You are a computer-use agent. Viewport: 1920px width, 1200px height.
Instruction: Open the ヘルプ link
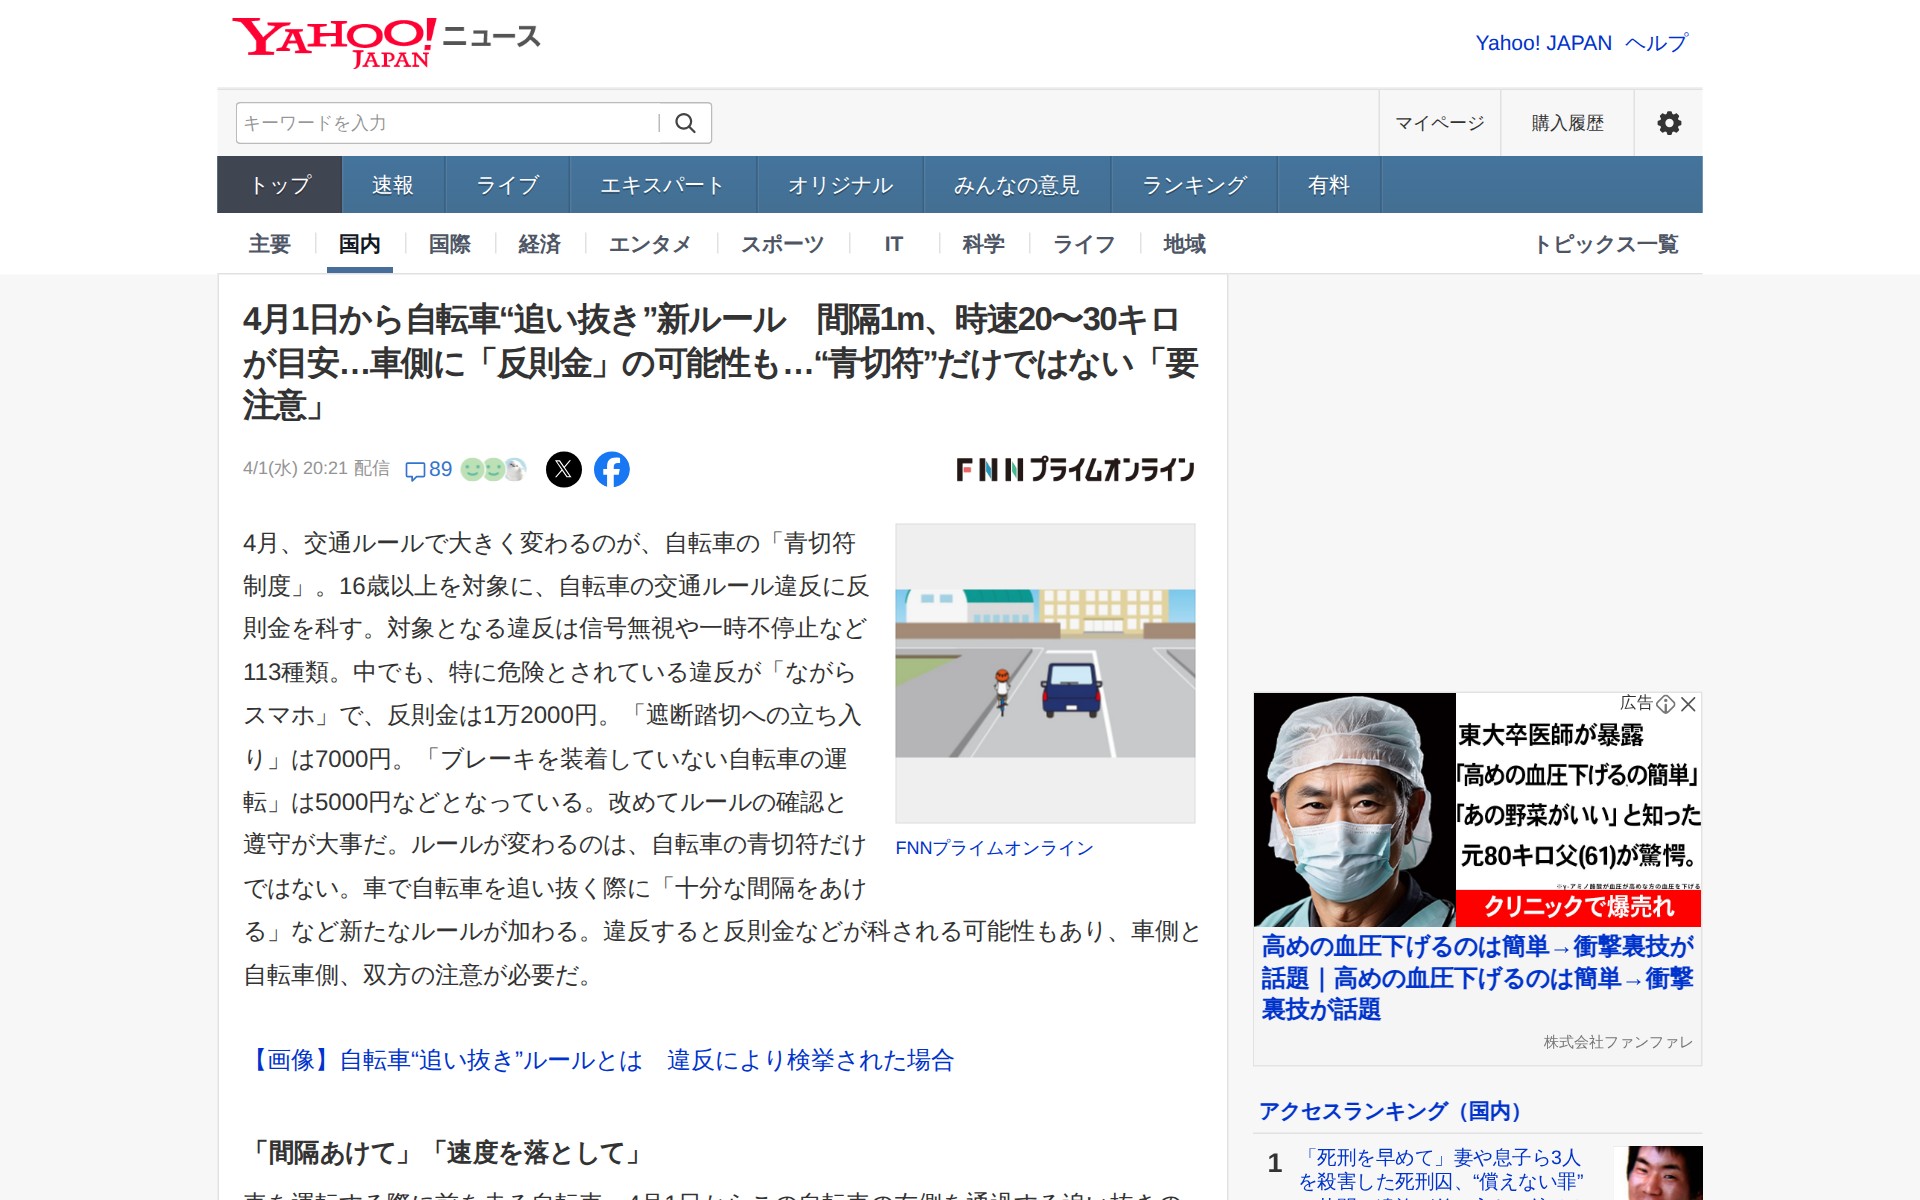pos(1656,43)
